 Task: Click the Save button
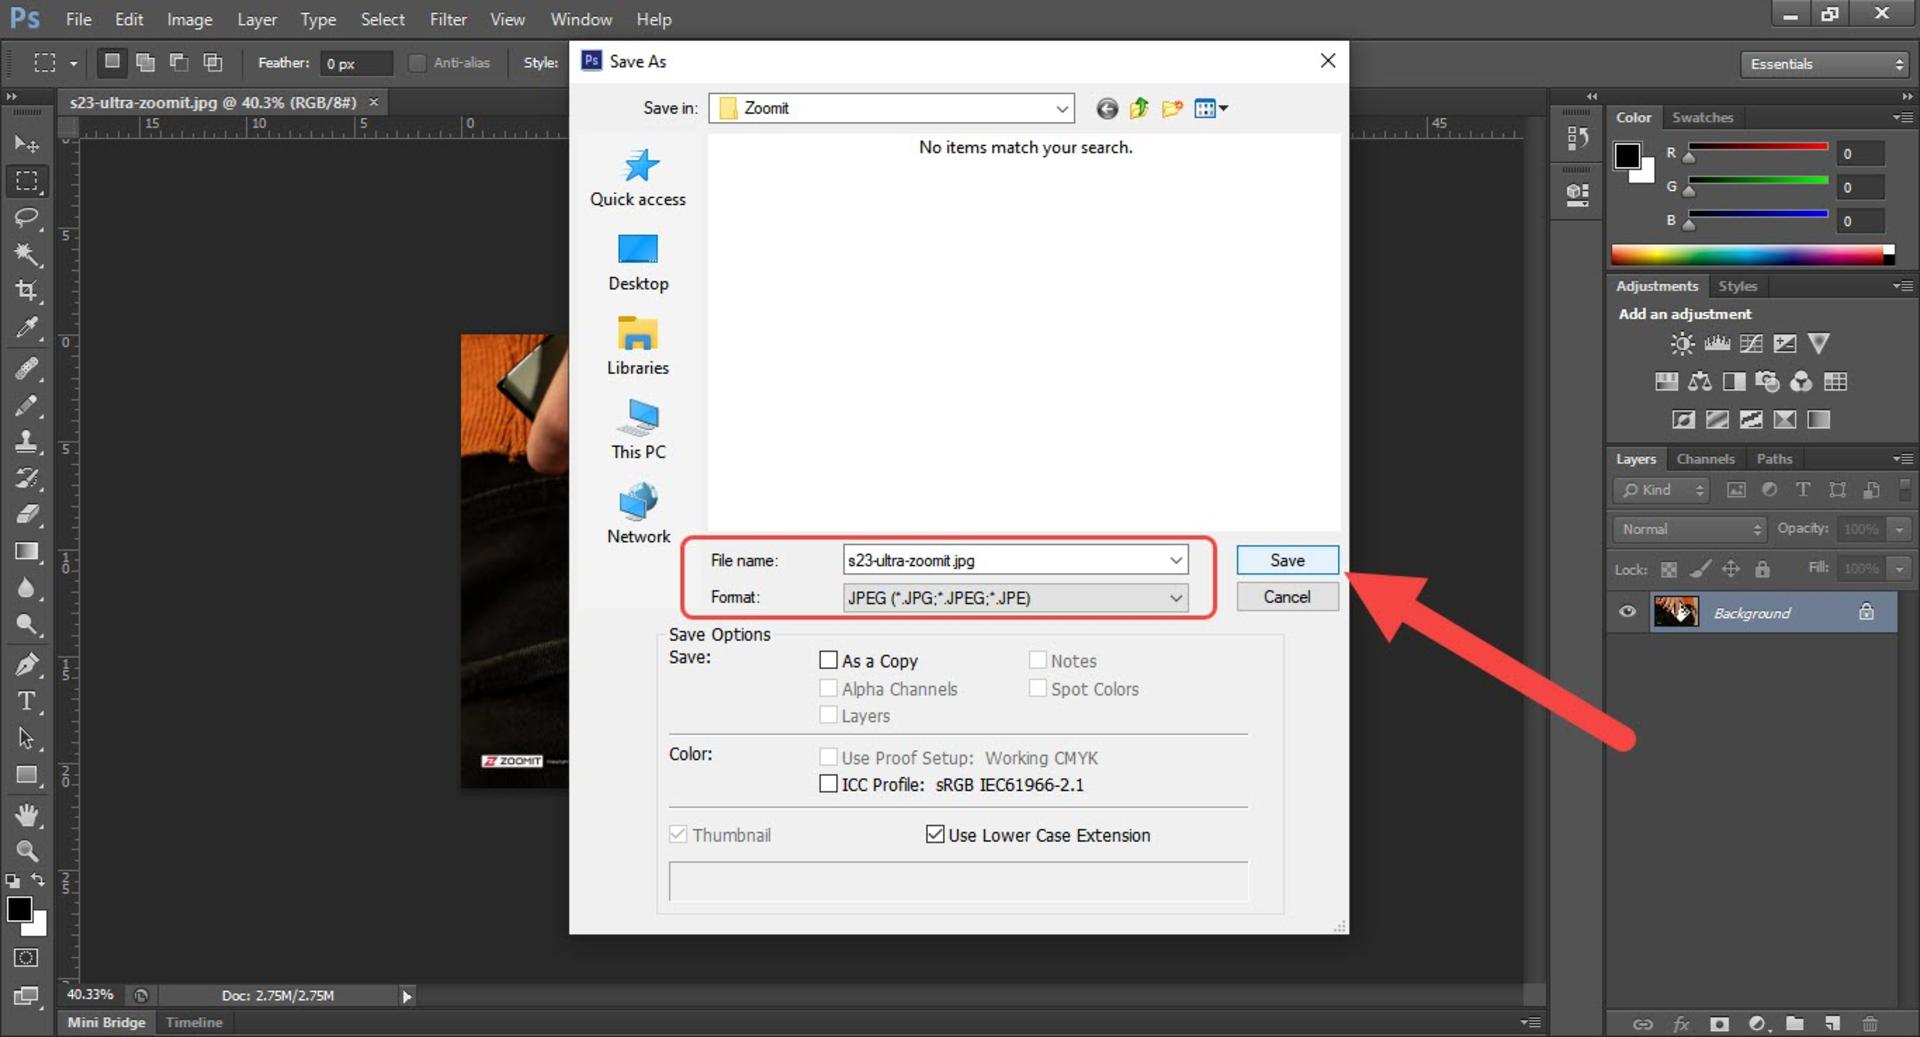coord(1287,560)
